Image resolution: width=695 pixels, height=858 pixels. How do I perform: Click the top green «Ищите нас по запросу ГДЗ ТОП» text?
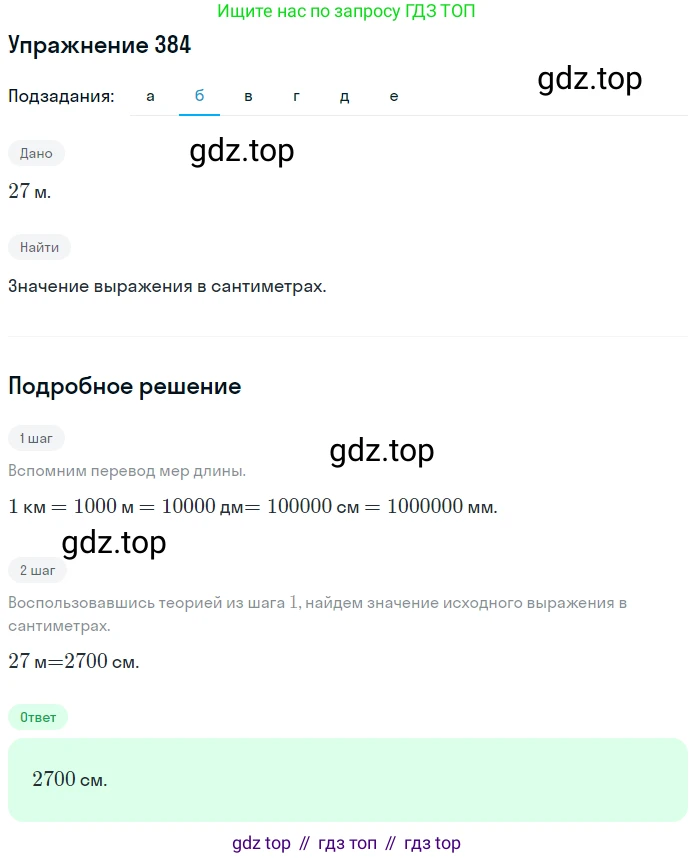(x=346, y=11)
